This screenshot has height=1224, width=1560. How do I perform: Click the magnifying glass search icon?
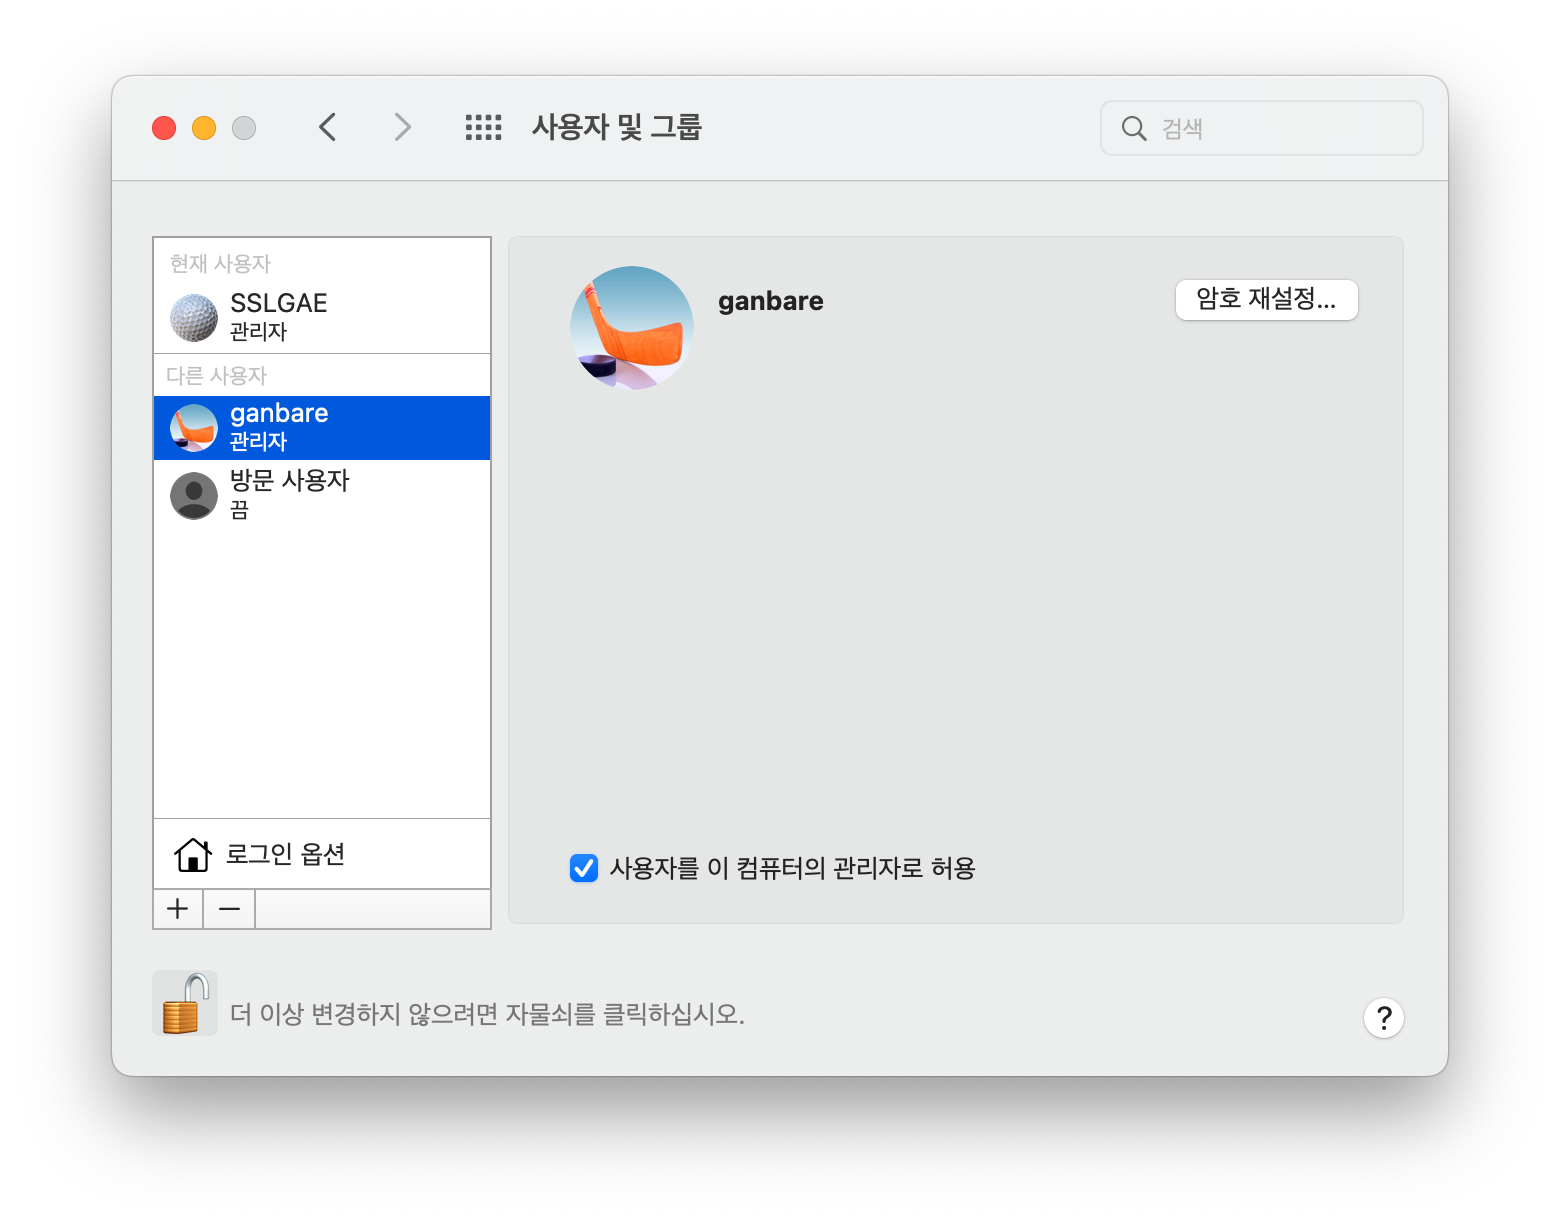pos(1133,128)
